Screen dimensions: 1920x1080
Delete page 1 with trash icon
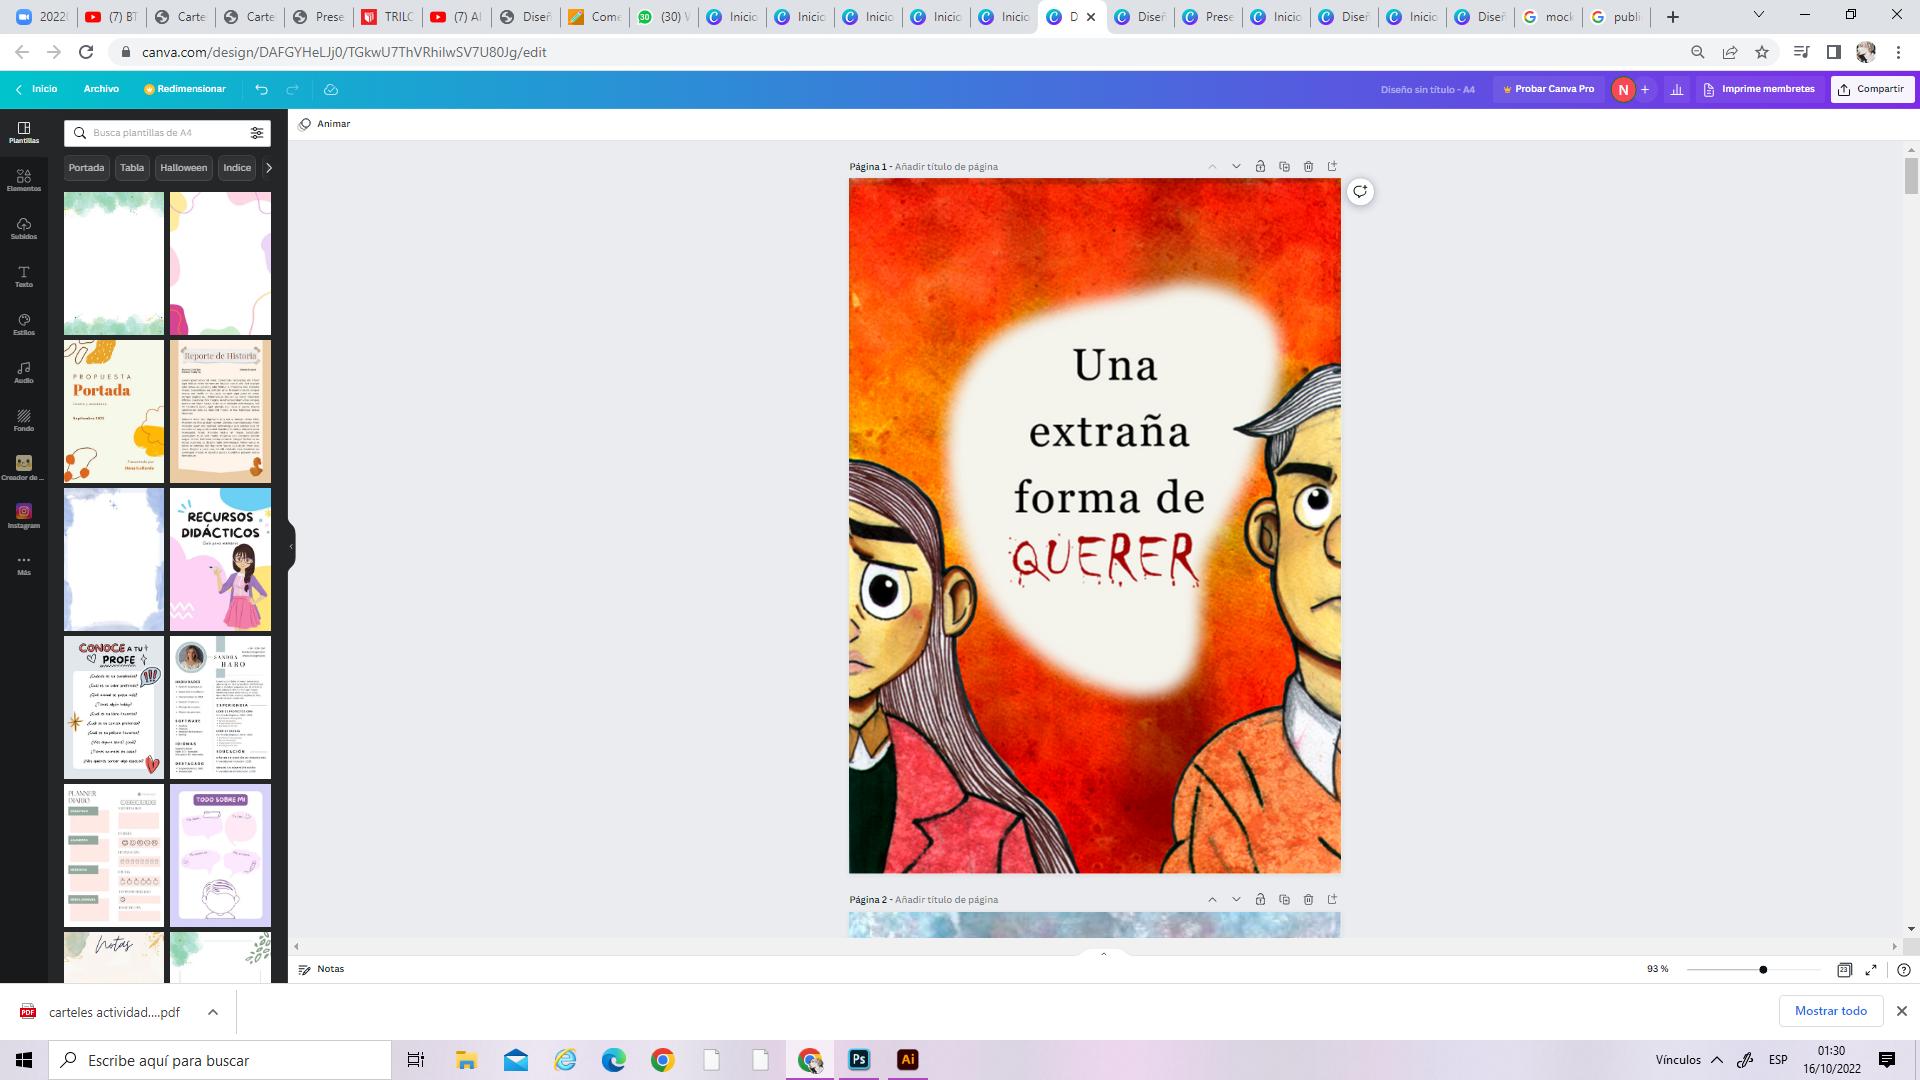tap(1308, 166)
